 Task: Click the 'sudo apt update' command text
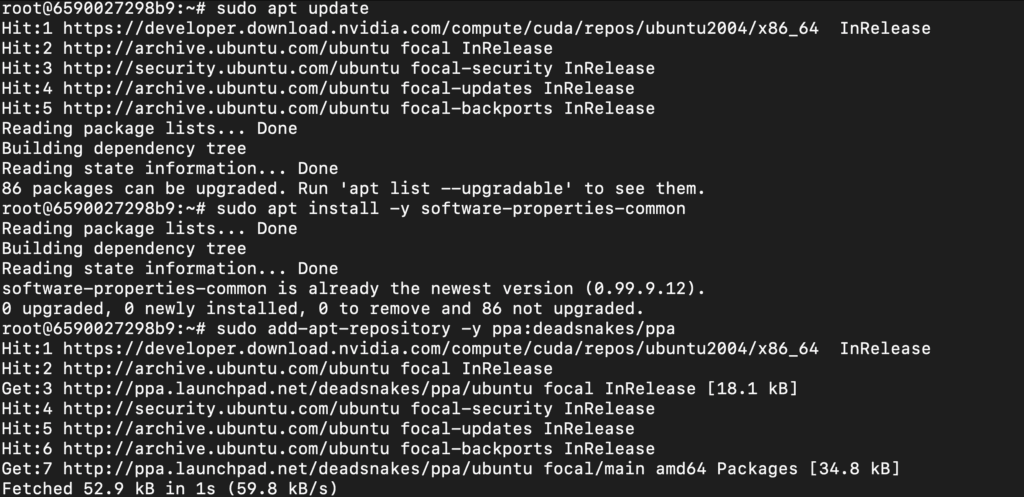click(293, 9)
